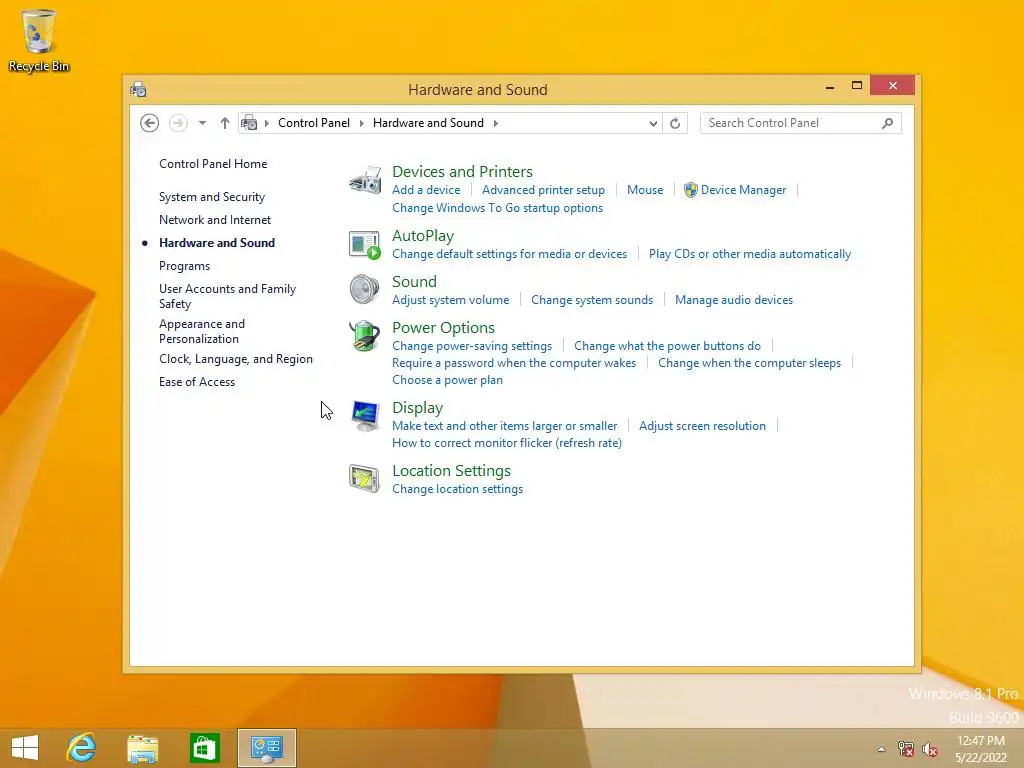Go to System and Security category
Image resolution: width=1024 pixels, height=768 pixels.
(212, 197)
